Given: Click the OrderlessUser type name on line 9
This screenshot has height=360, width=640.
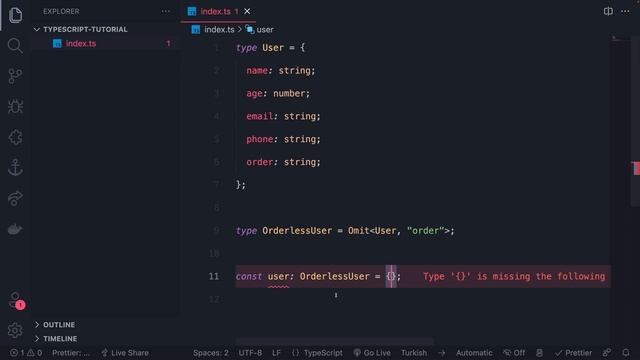Looking at the screenshot, I should (x=297, y=231).
